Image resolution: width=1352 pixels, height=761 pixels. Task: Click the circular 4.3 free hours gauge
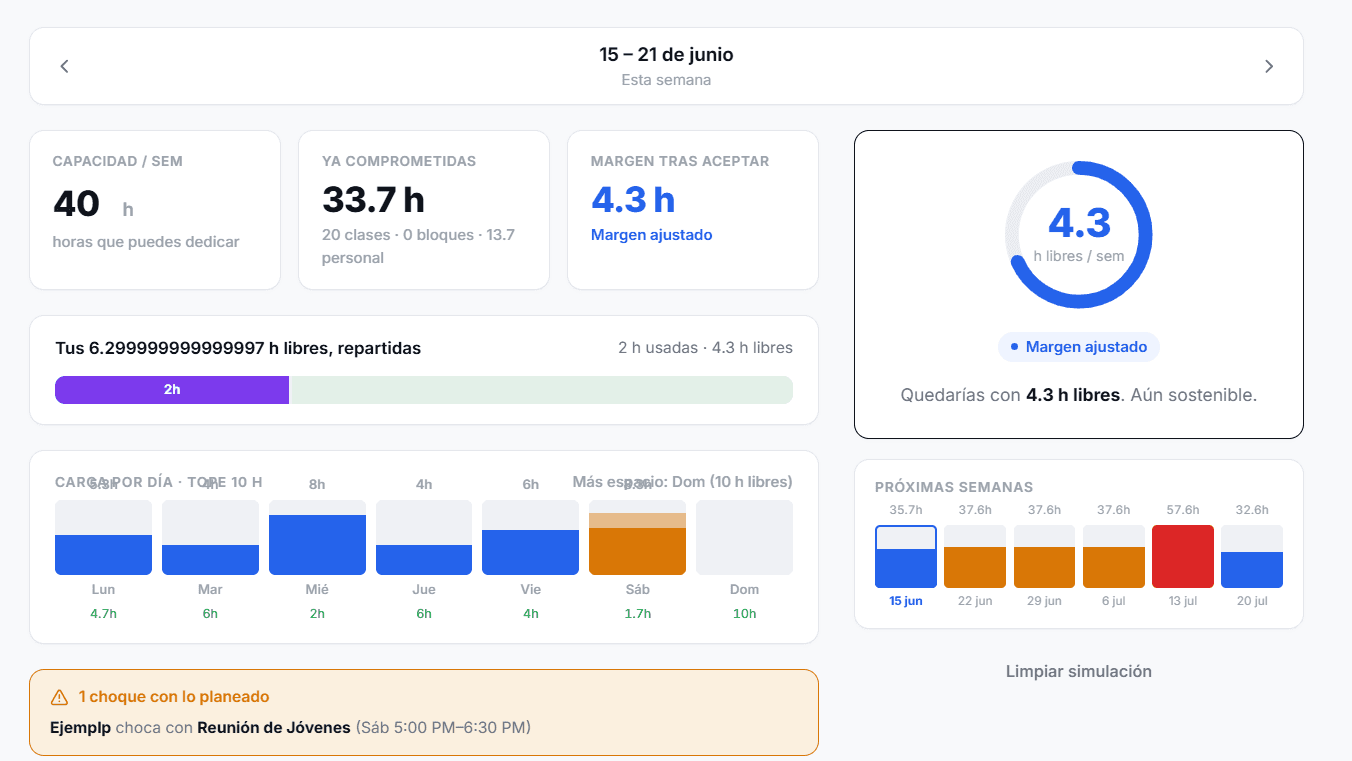(1079, 234)
